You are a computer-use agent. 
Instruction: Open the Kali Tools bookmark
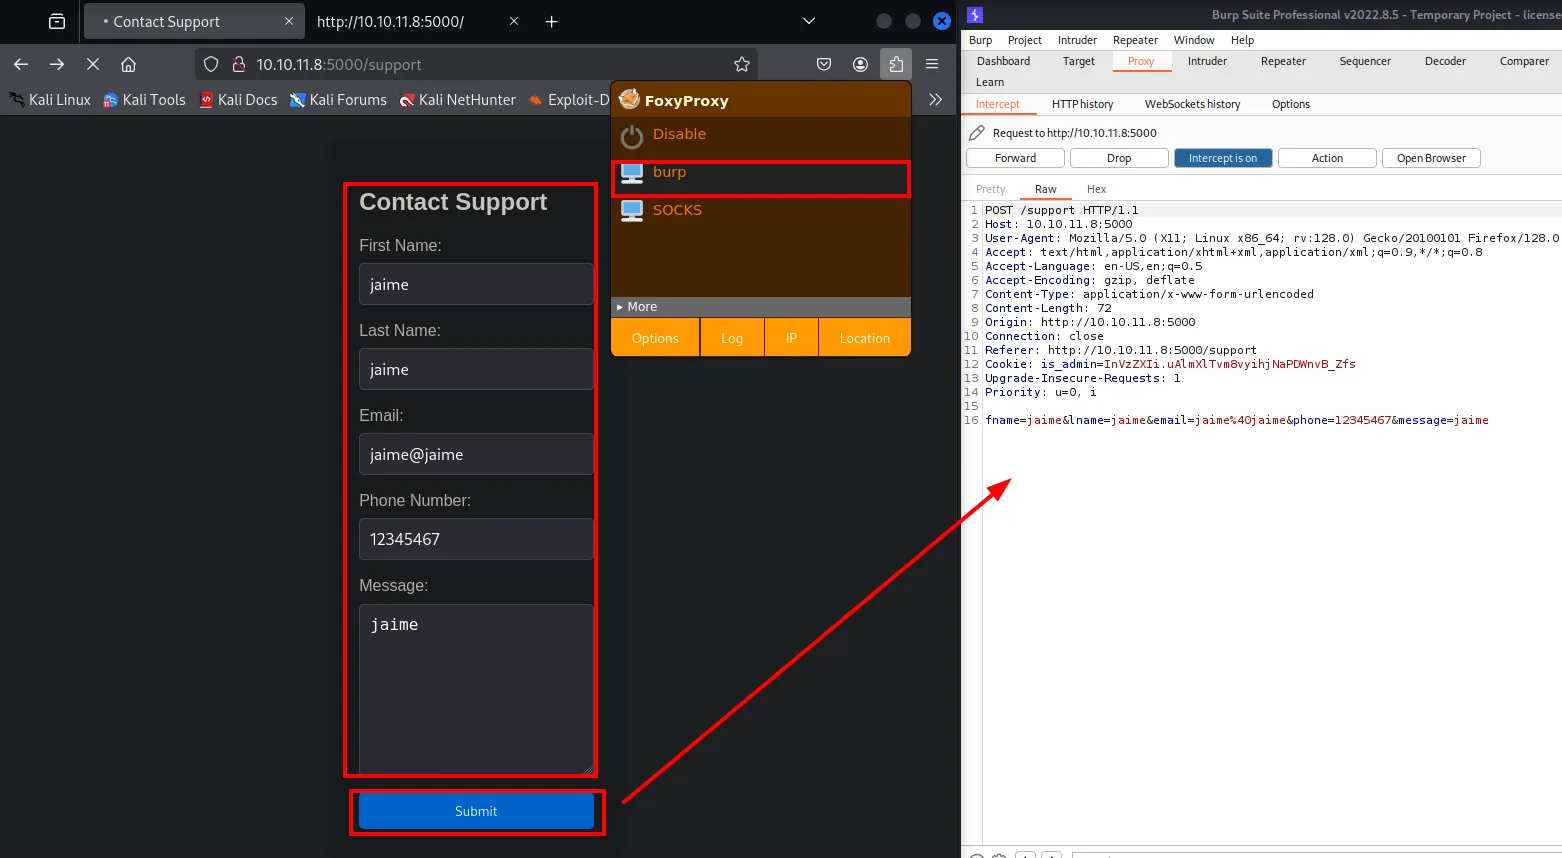(144, 100)
